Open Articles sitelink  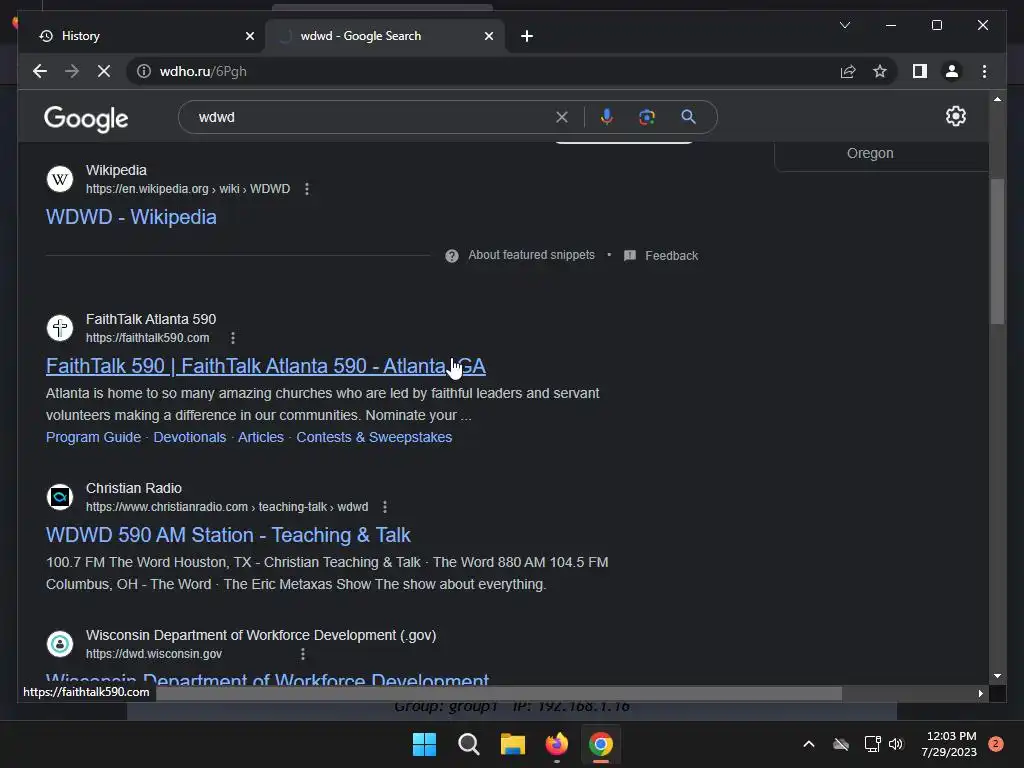[x=261, y=437]
